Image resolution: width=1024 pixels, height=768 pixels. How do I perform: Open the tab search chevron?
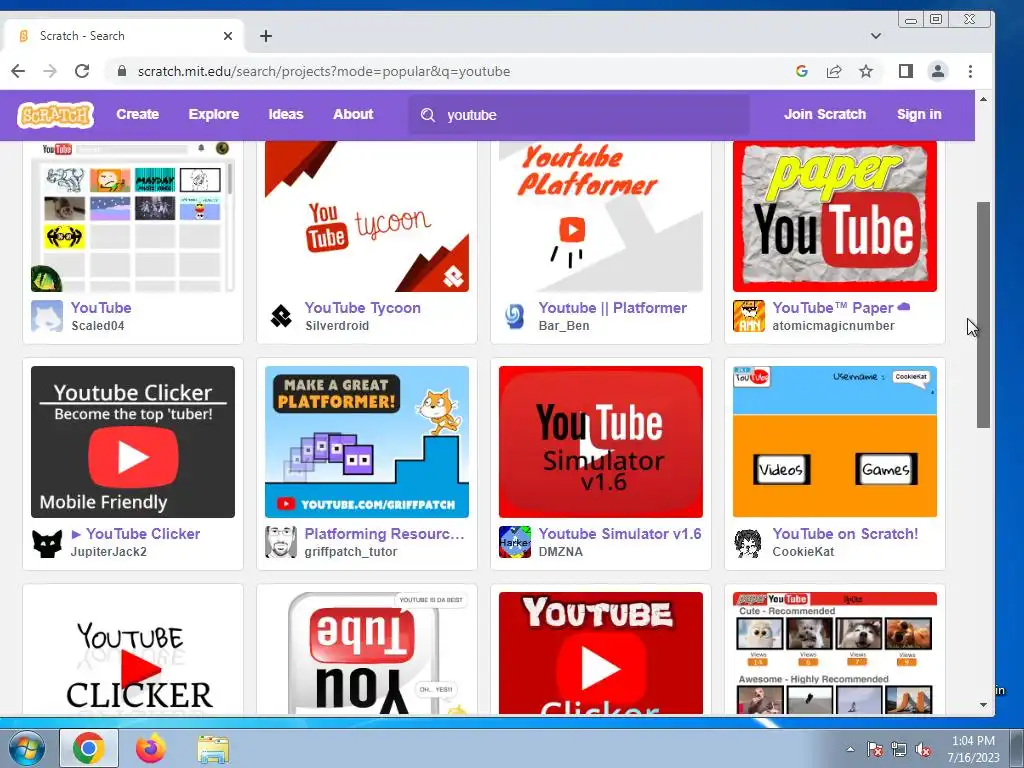(876, 36)
